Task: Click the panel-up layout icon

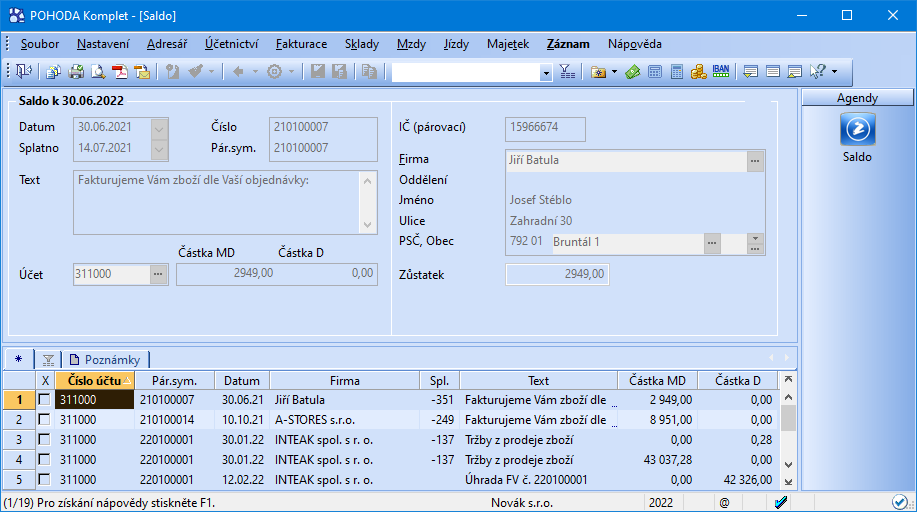Action: pyautogui.click(x=794, y=72)
